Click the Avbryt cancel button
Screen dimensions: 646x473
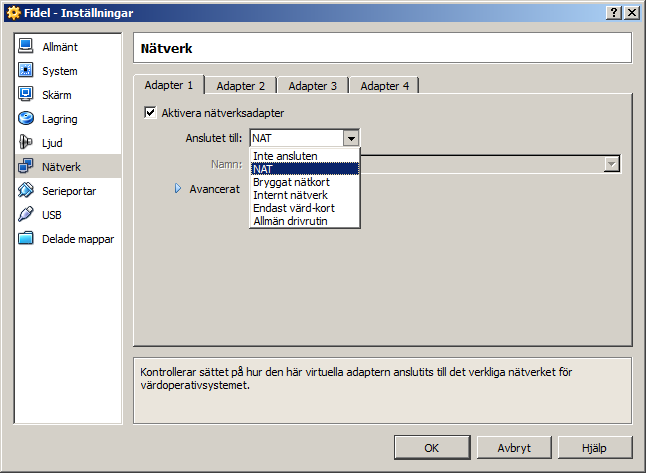pyautogui.click(x=514, y=448)
